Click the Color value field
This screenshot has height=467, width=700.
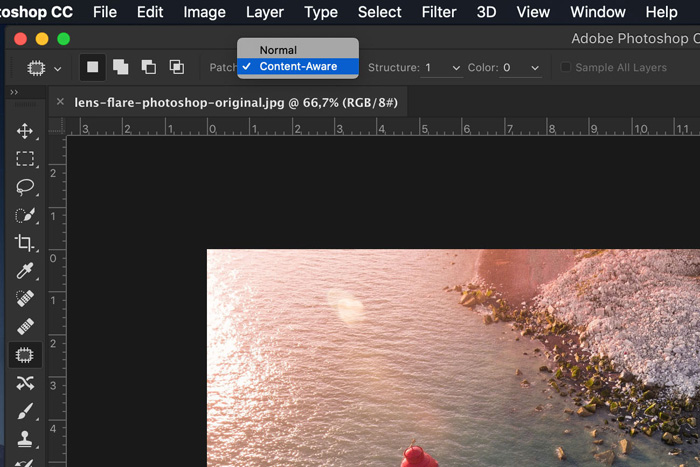tap(514, 68)
